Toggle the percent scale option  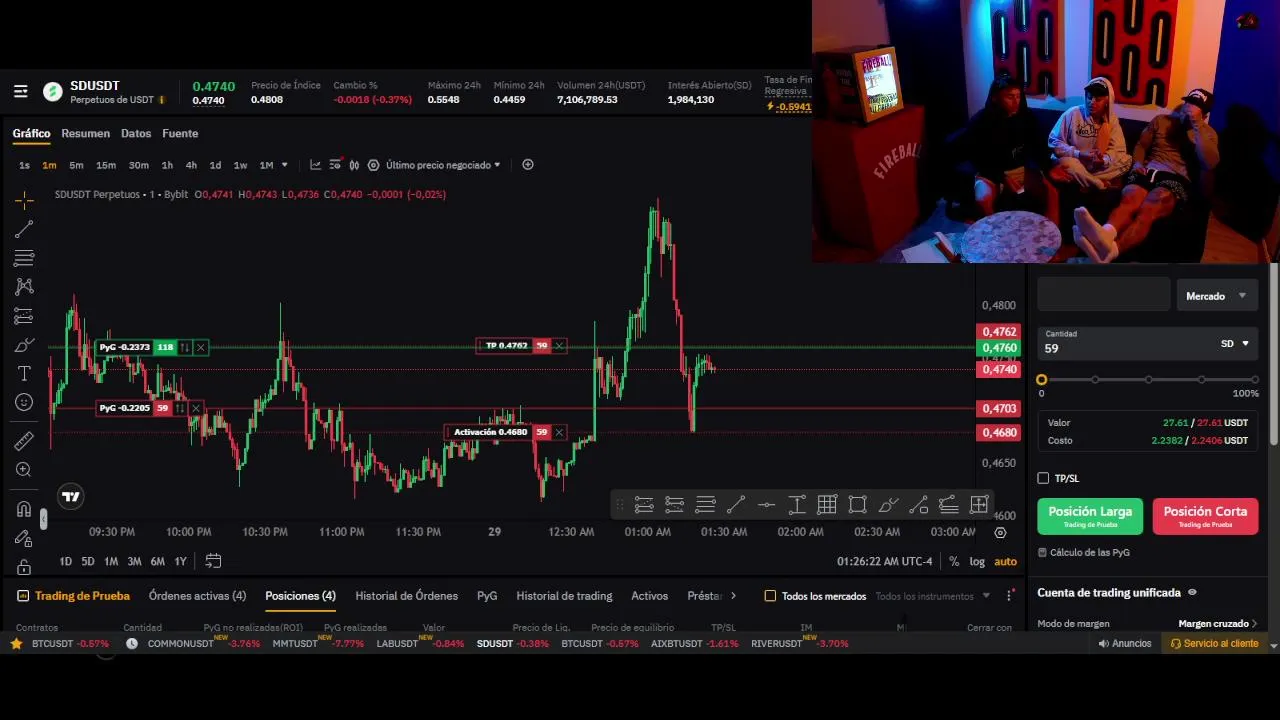point(954,562)
